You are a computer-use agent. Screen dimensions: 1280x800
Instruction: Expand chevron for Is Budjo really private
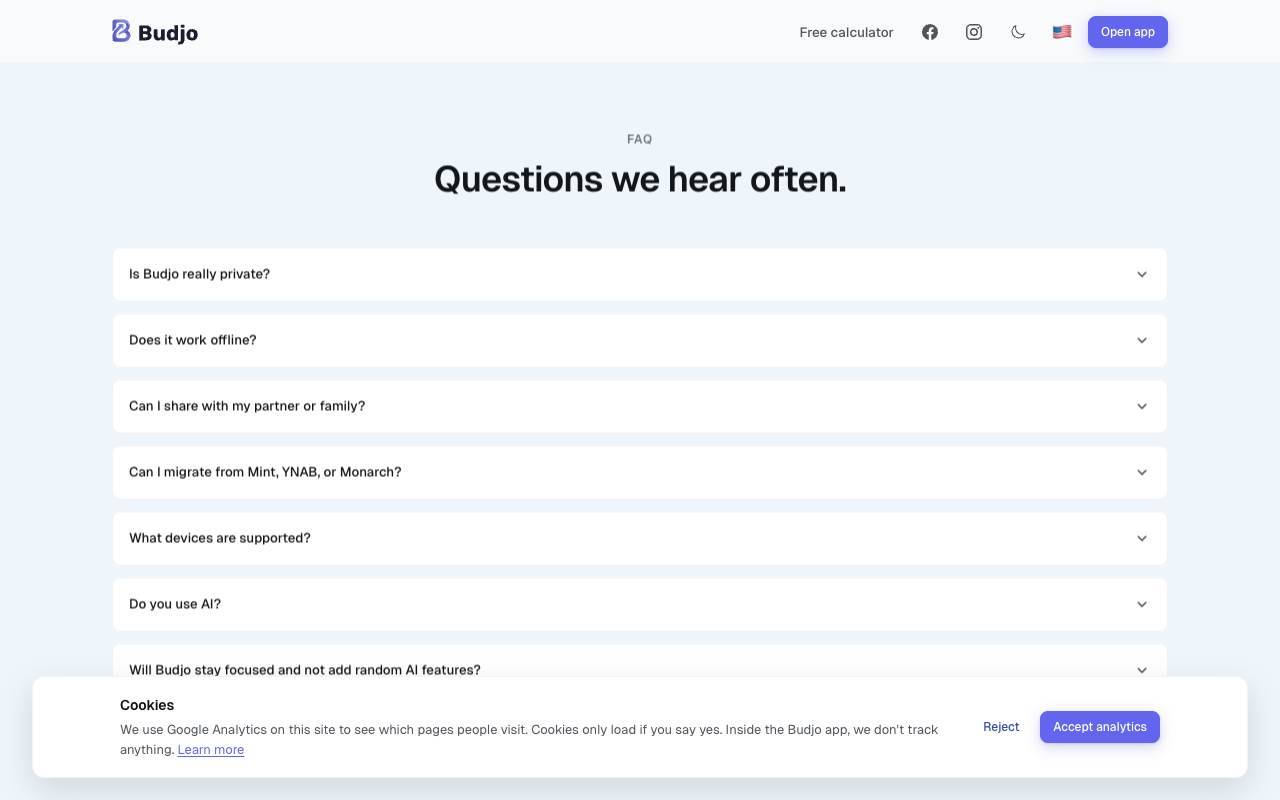pos(1142,274)
